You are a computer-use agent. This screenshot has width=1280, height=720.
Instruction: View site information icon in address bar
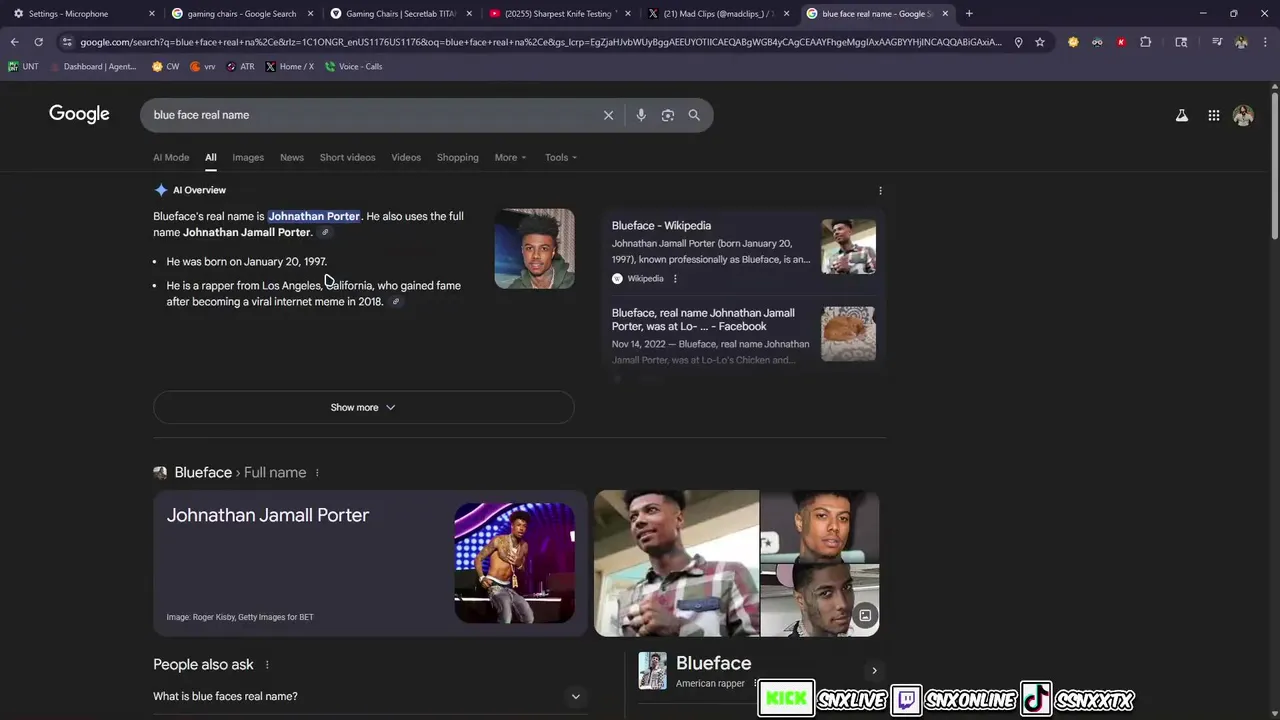click(x=66, y=42)
